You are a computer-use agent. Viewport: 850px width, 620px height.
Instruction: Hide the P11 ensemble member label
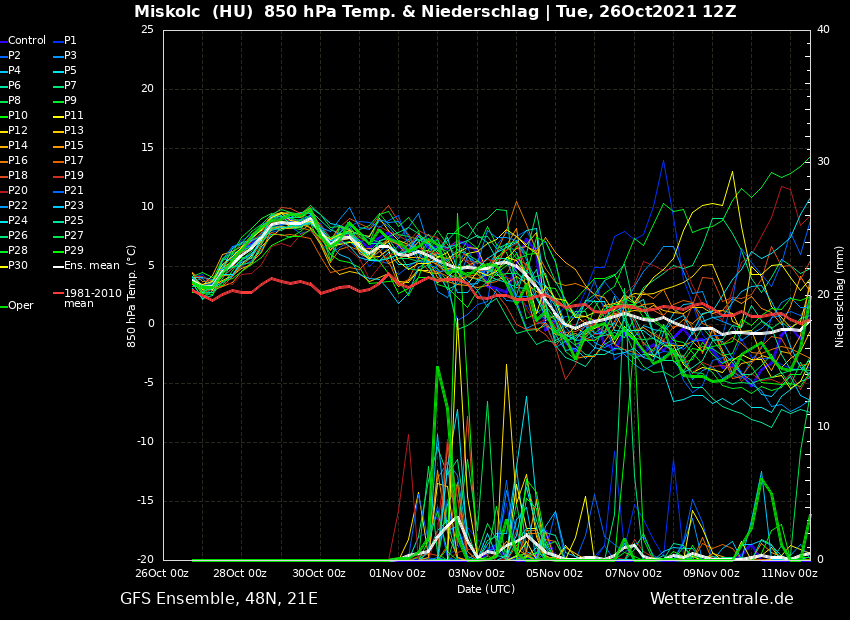(74, 116)
